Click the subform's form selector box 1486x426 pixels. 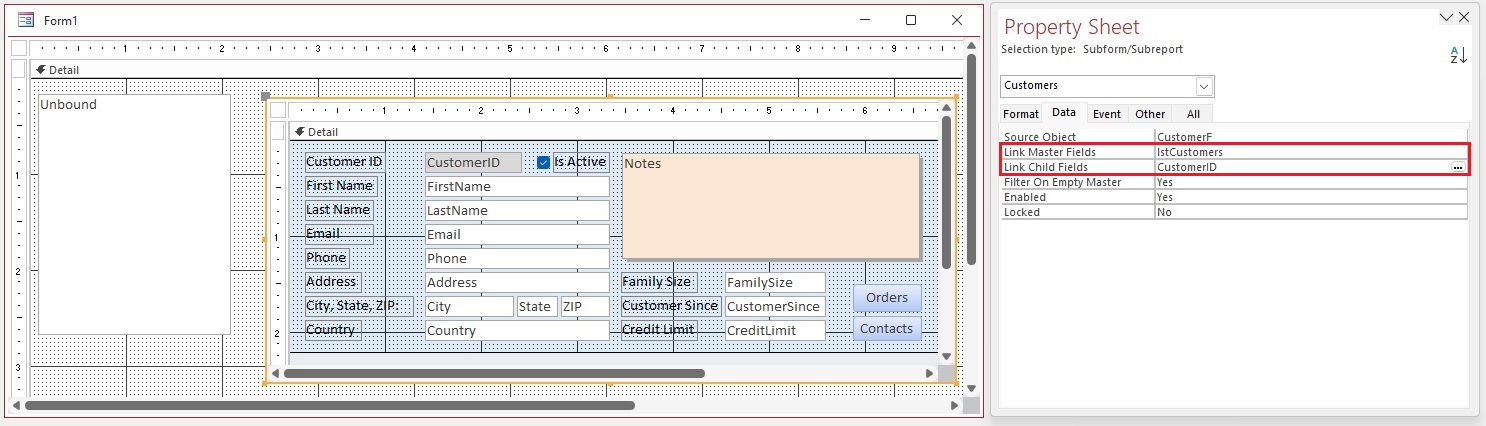pyautogui.click(x=278, y=110)
